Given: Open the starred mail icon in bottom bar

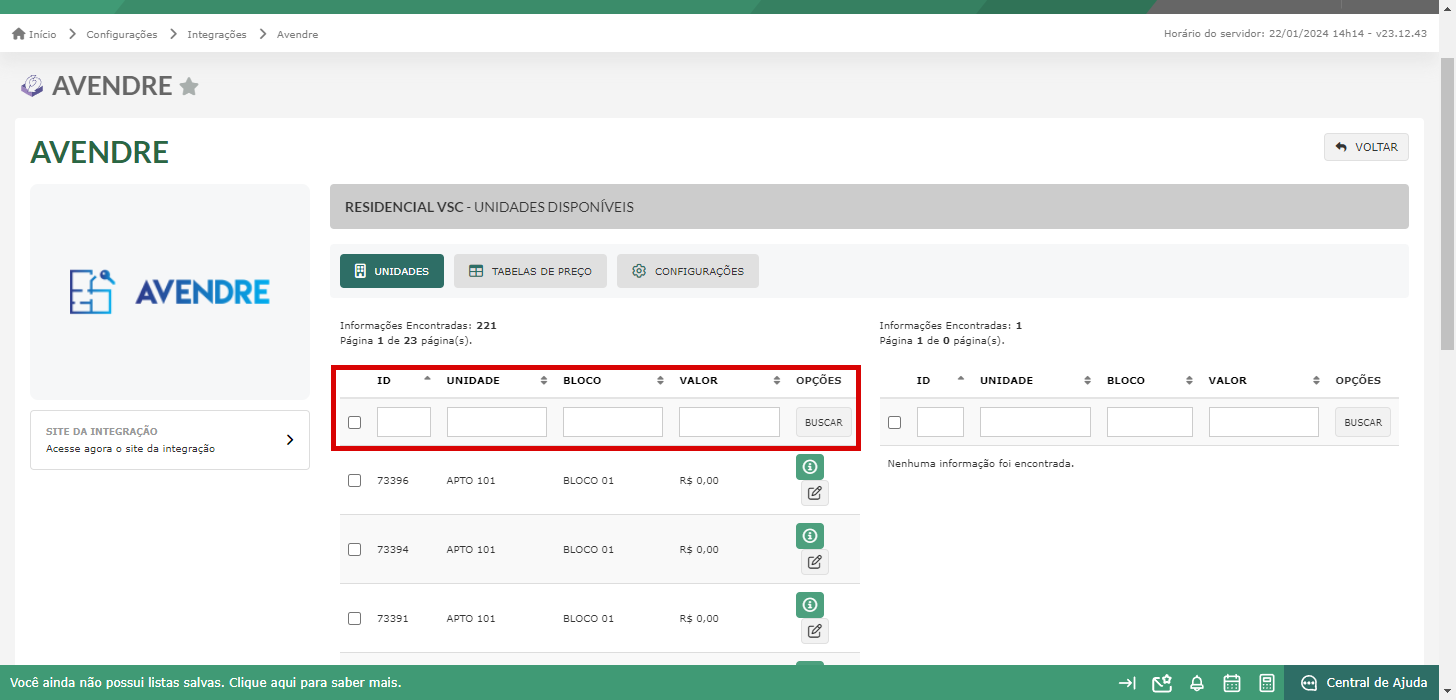Looking at the screenshot, I should click(x=1162, y=683).
